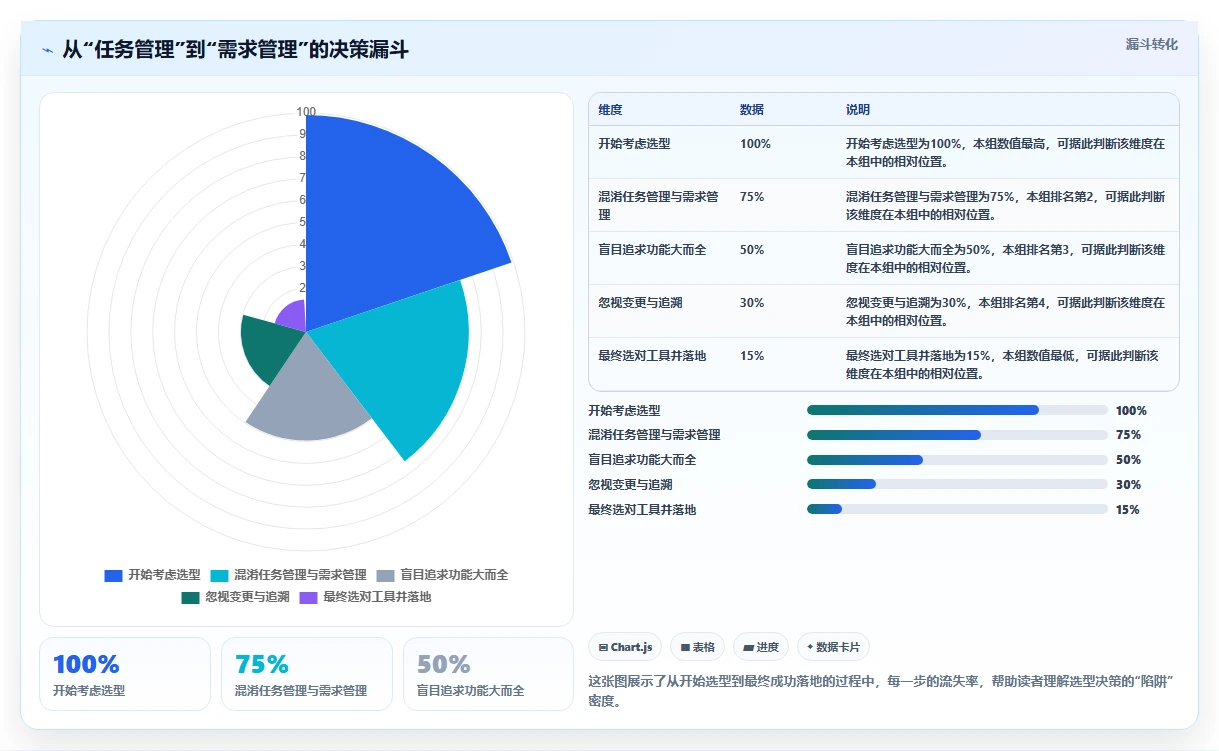Viewport: 1219px width, 751px height.
Task: Click the 15% table data cell
Action: click(x=752, y=356)
